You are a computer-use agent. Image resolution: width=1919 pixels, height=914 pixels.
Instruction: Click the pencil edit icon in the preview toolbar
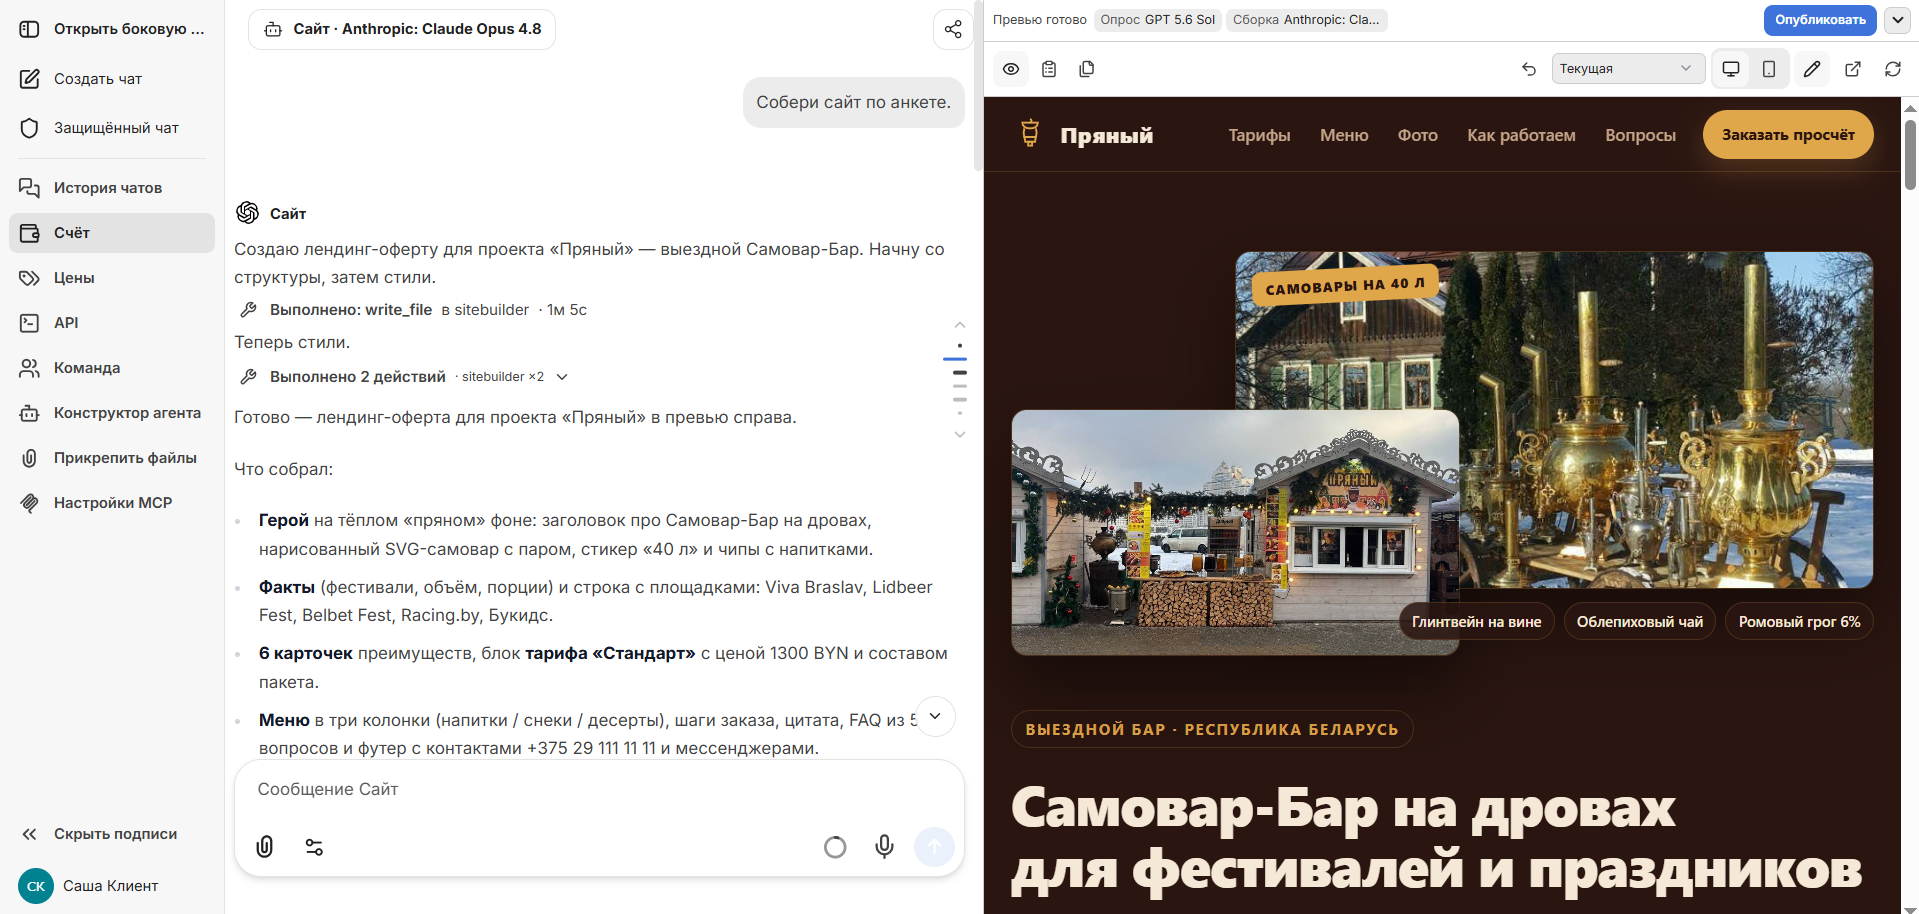pos(1812,69)
